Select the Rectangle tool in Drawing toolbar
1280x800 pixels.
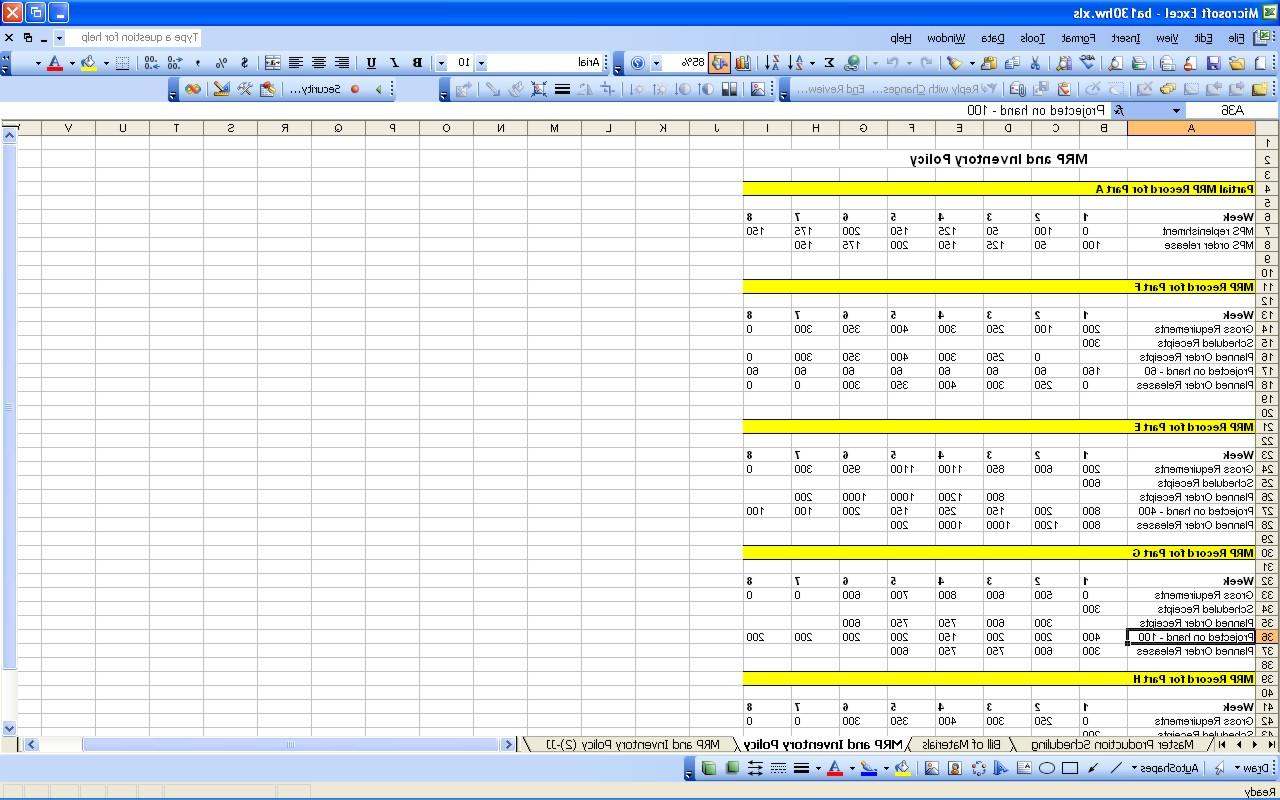click(x=1069, y=768)
